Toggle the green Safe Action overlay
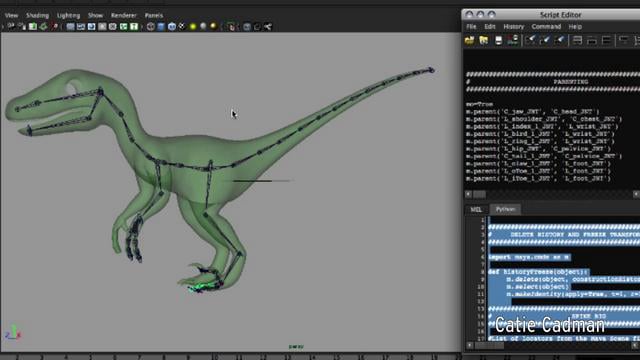The width and height of the screenshot is (640, 360). tap(123, 27)
